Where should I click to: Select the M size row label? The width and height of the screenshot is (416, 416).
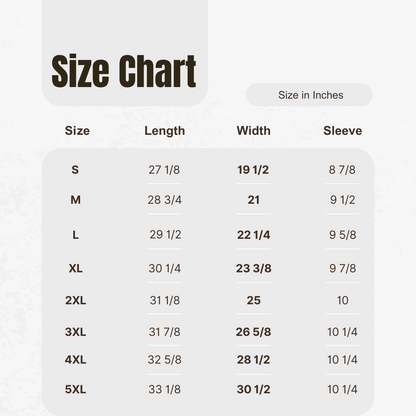pyautogui.click(x=75, y=200)
